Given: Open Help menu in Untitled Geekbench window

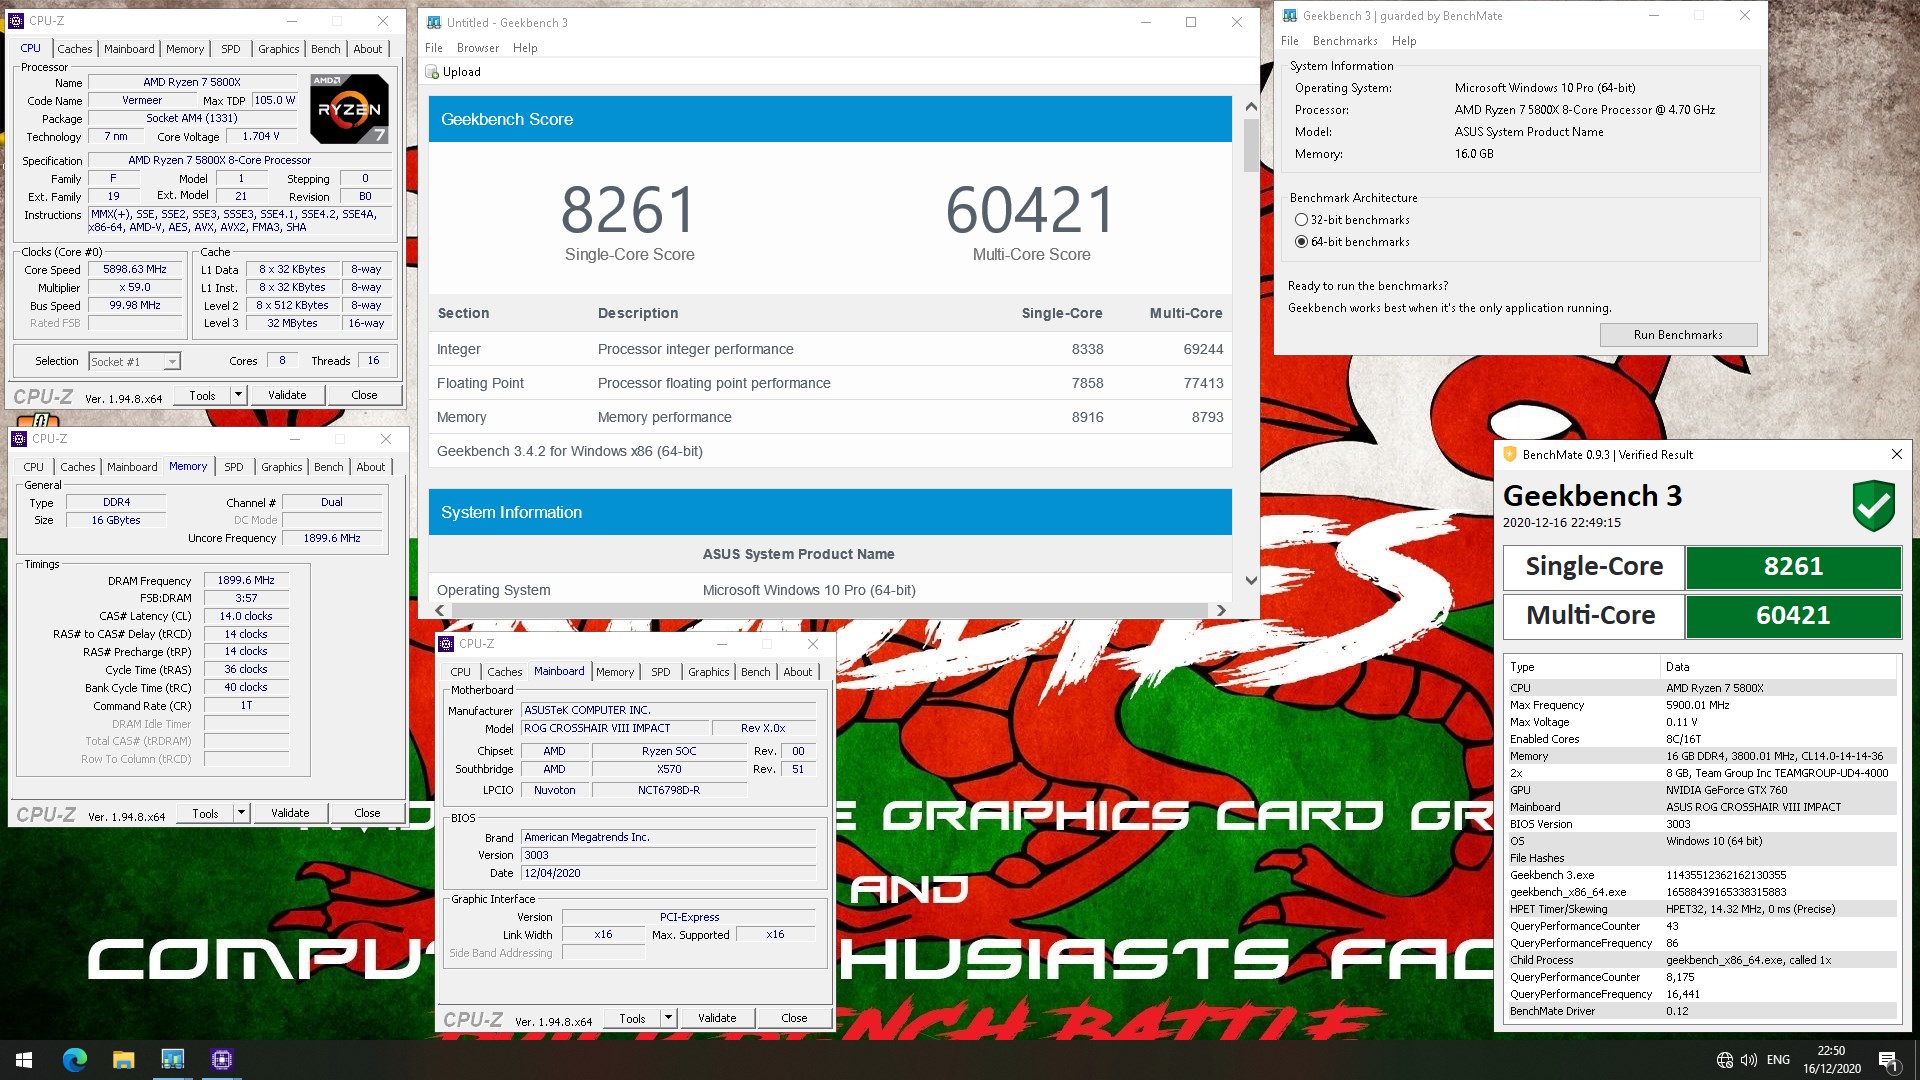Looking at the screenshot, I should pyautogui.click(x=525, y=48).
